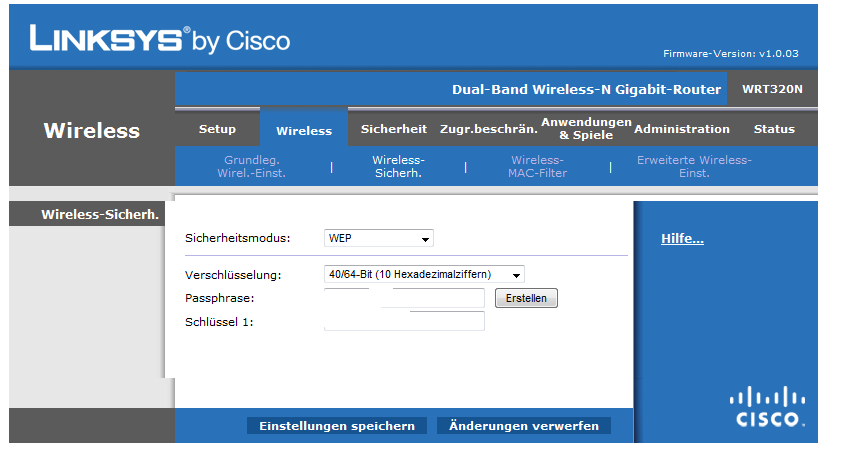Go to Zugr.beschrän. tab
Screen dimensions: 844x458
(489, 129)
